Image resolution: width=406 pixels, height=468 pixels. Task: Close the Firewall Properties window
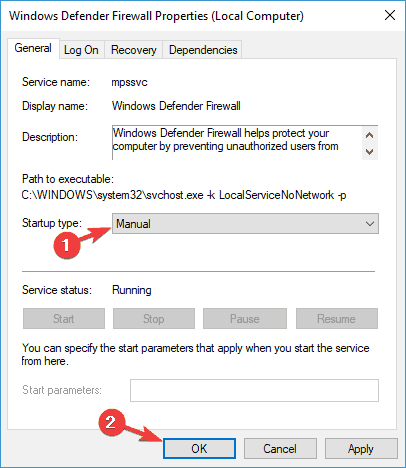coord(390,15)
